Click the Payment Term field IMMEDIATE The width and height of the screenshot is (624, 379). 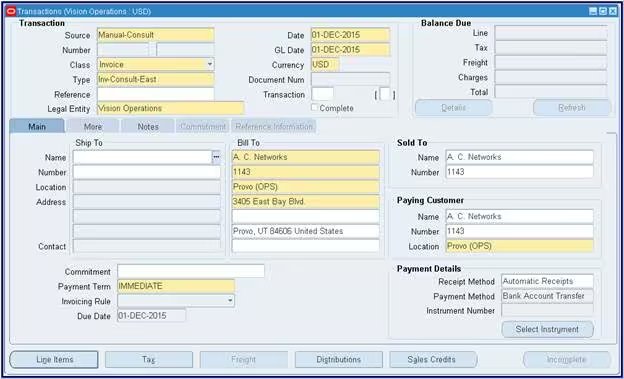coord(176,286)
